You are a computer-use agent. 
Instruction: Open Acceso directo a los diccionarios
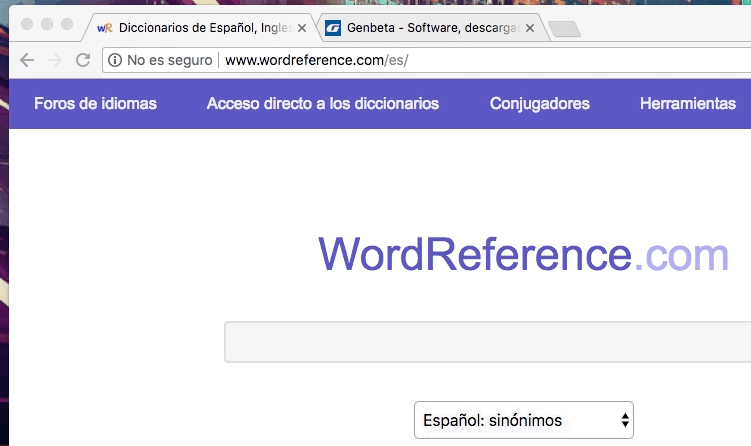[322, 104]
